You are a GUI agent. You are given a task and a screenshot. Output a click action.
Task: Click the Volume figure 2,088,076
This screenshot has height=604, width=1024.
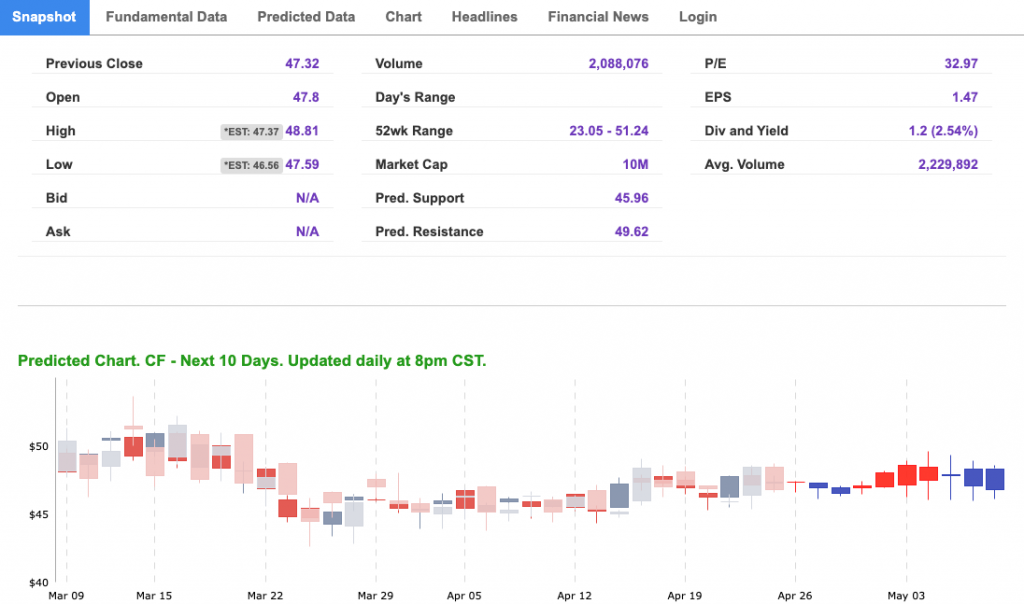[x=618, y=64]
